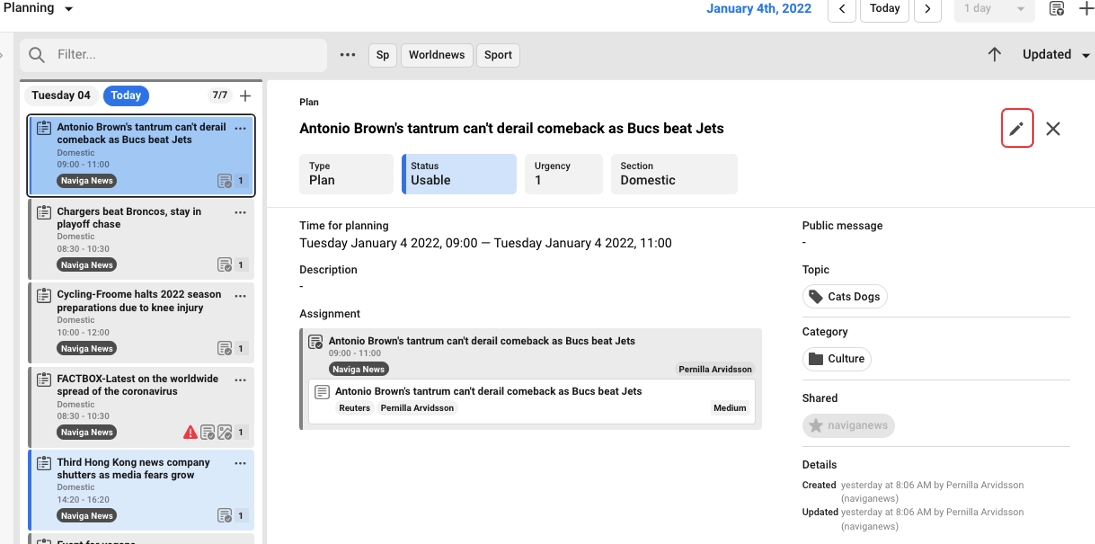Toggle the Sp filter chip
The height and width of the screenshot is (544, 1095).
tap(382, 55)
